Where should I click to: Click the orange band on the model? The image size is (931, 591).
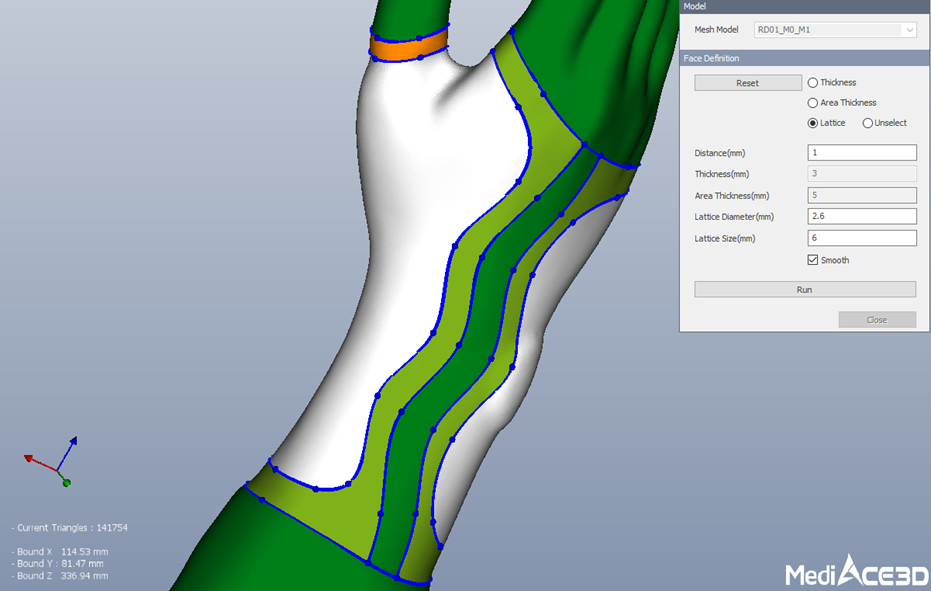tap(408, 46)
